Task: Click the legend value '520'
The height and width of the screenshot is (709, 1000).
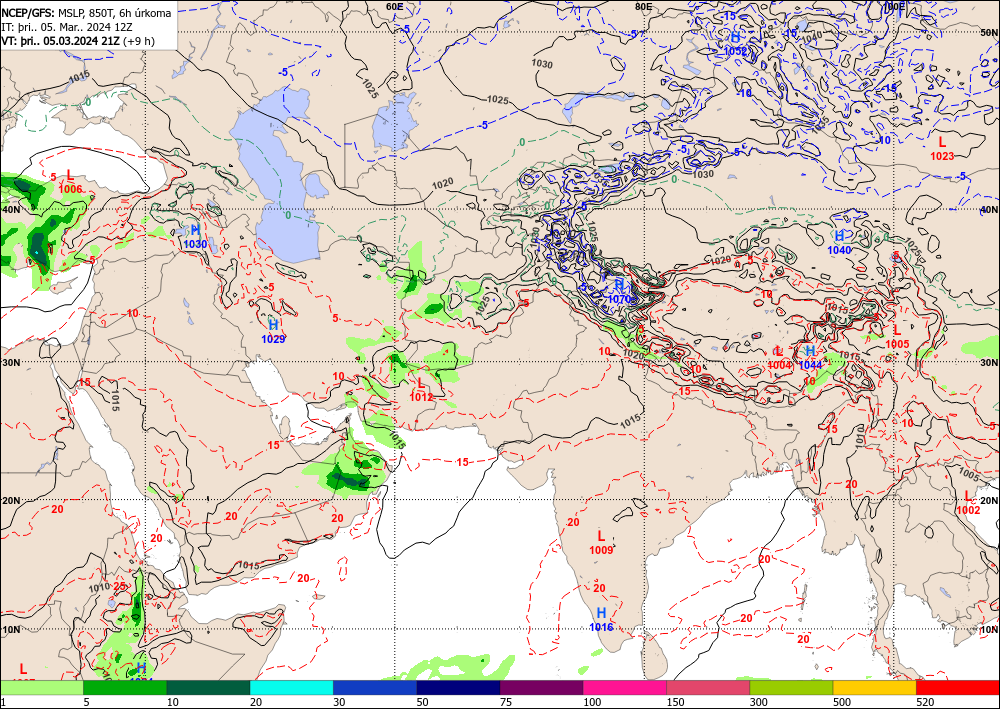Action: pyautogui.click(x=925, y=702)
